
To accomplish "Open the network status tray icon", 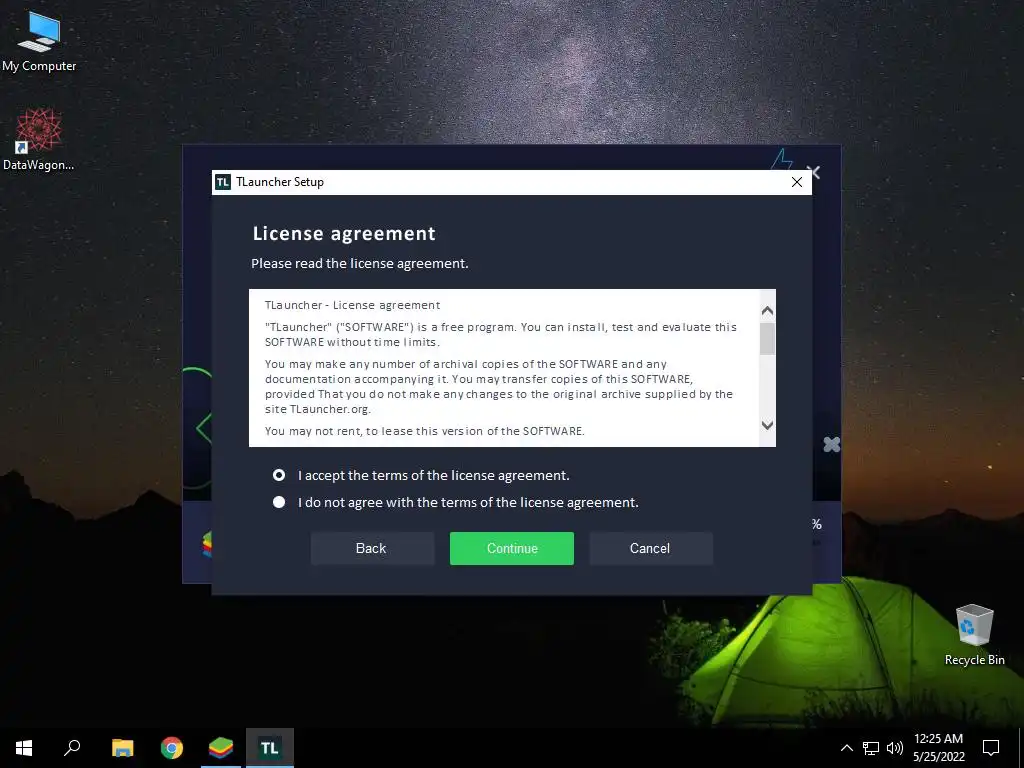I will (x=871, y=748).
